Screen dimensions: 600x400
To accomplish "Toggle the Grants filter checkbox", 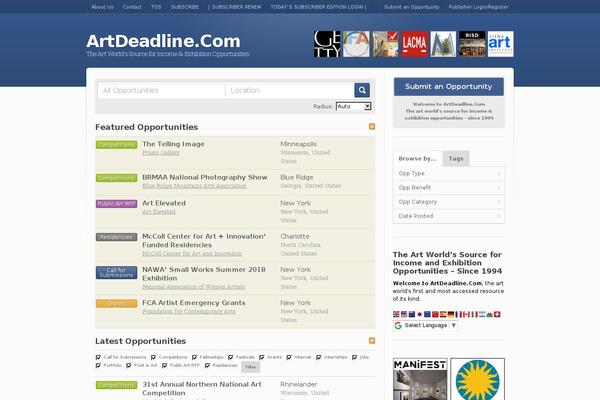I will [262, 357].
